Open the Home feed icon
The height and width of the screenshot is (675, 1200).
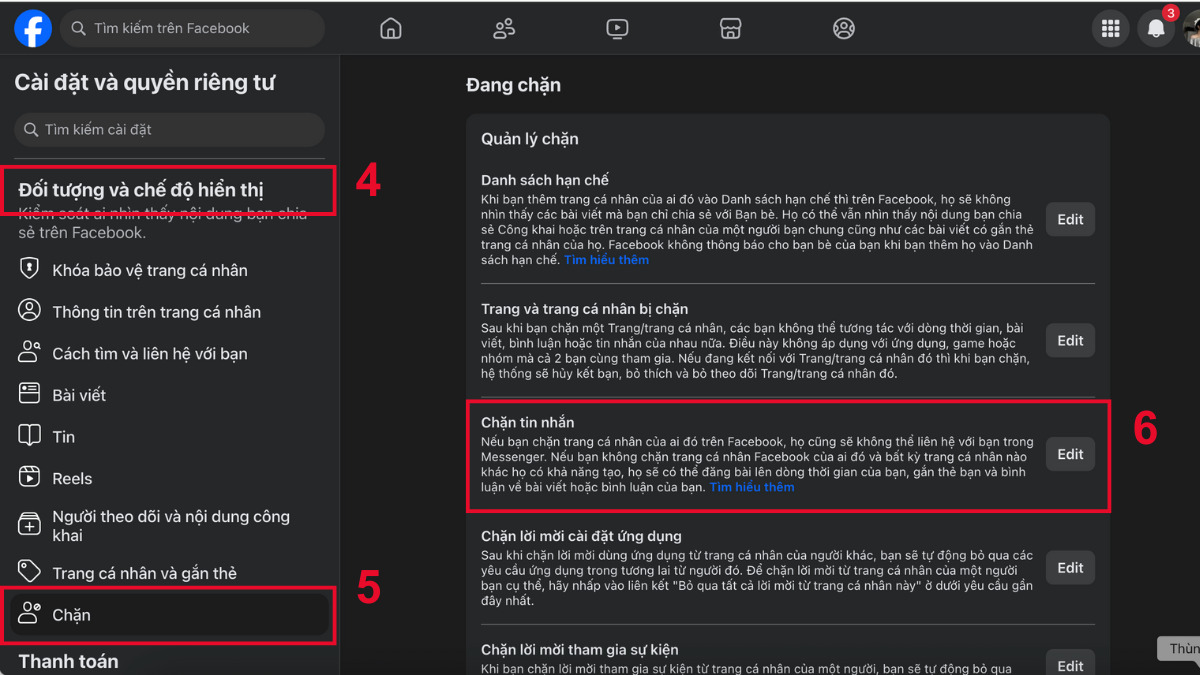click(x=391, y=29)
